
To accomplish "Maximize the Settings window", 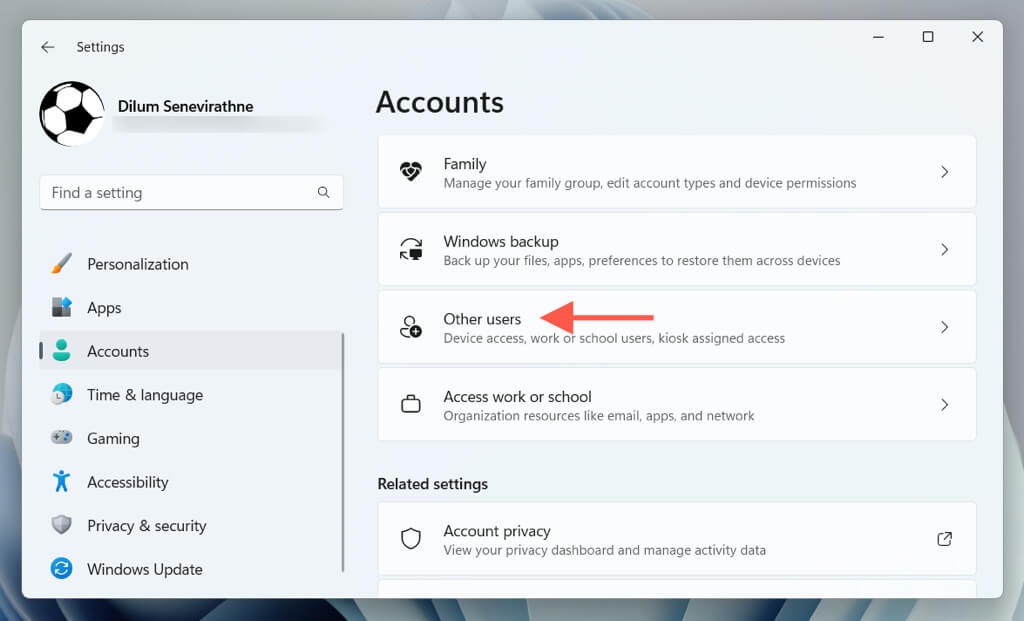I will [x=928, y=37].
